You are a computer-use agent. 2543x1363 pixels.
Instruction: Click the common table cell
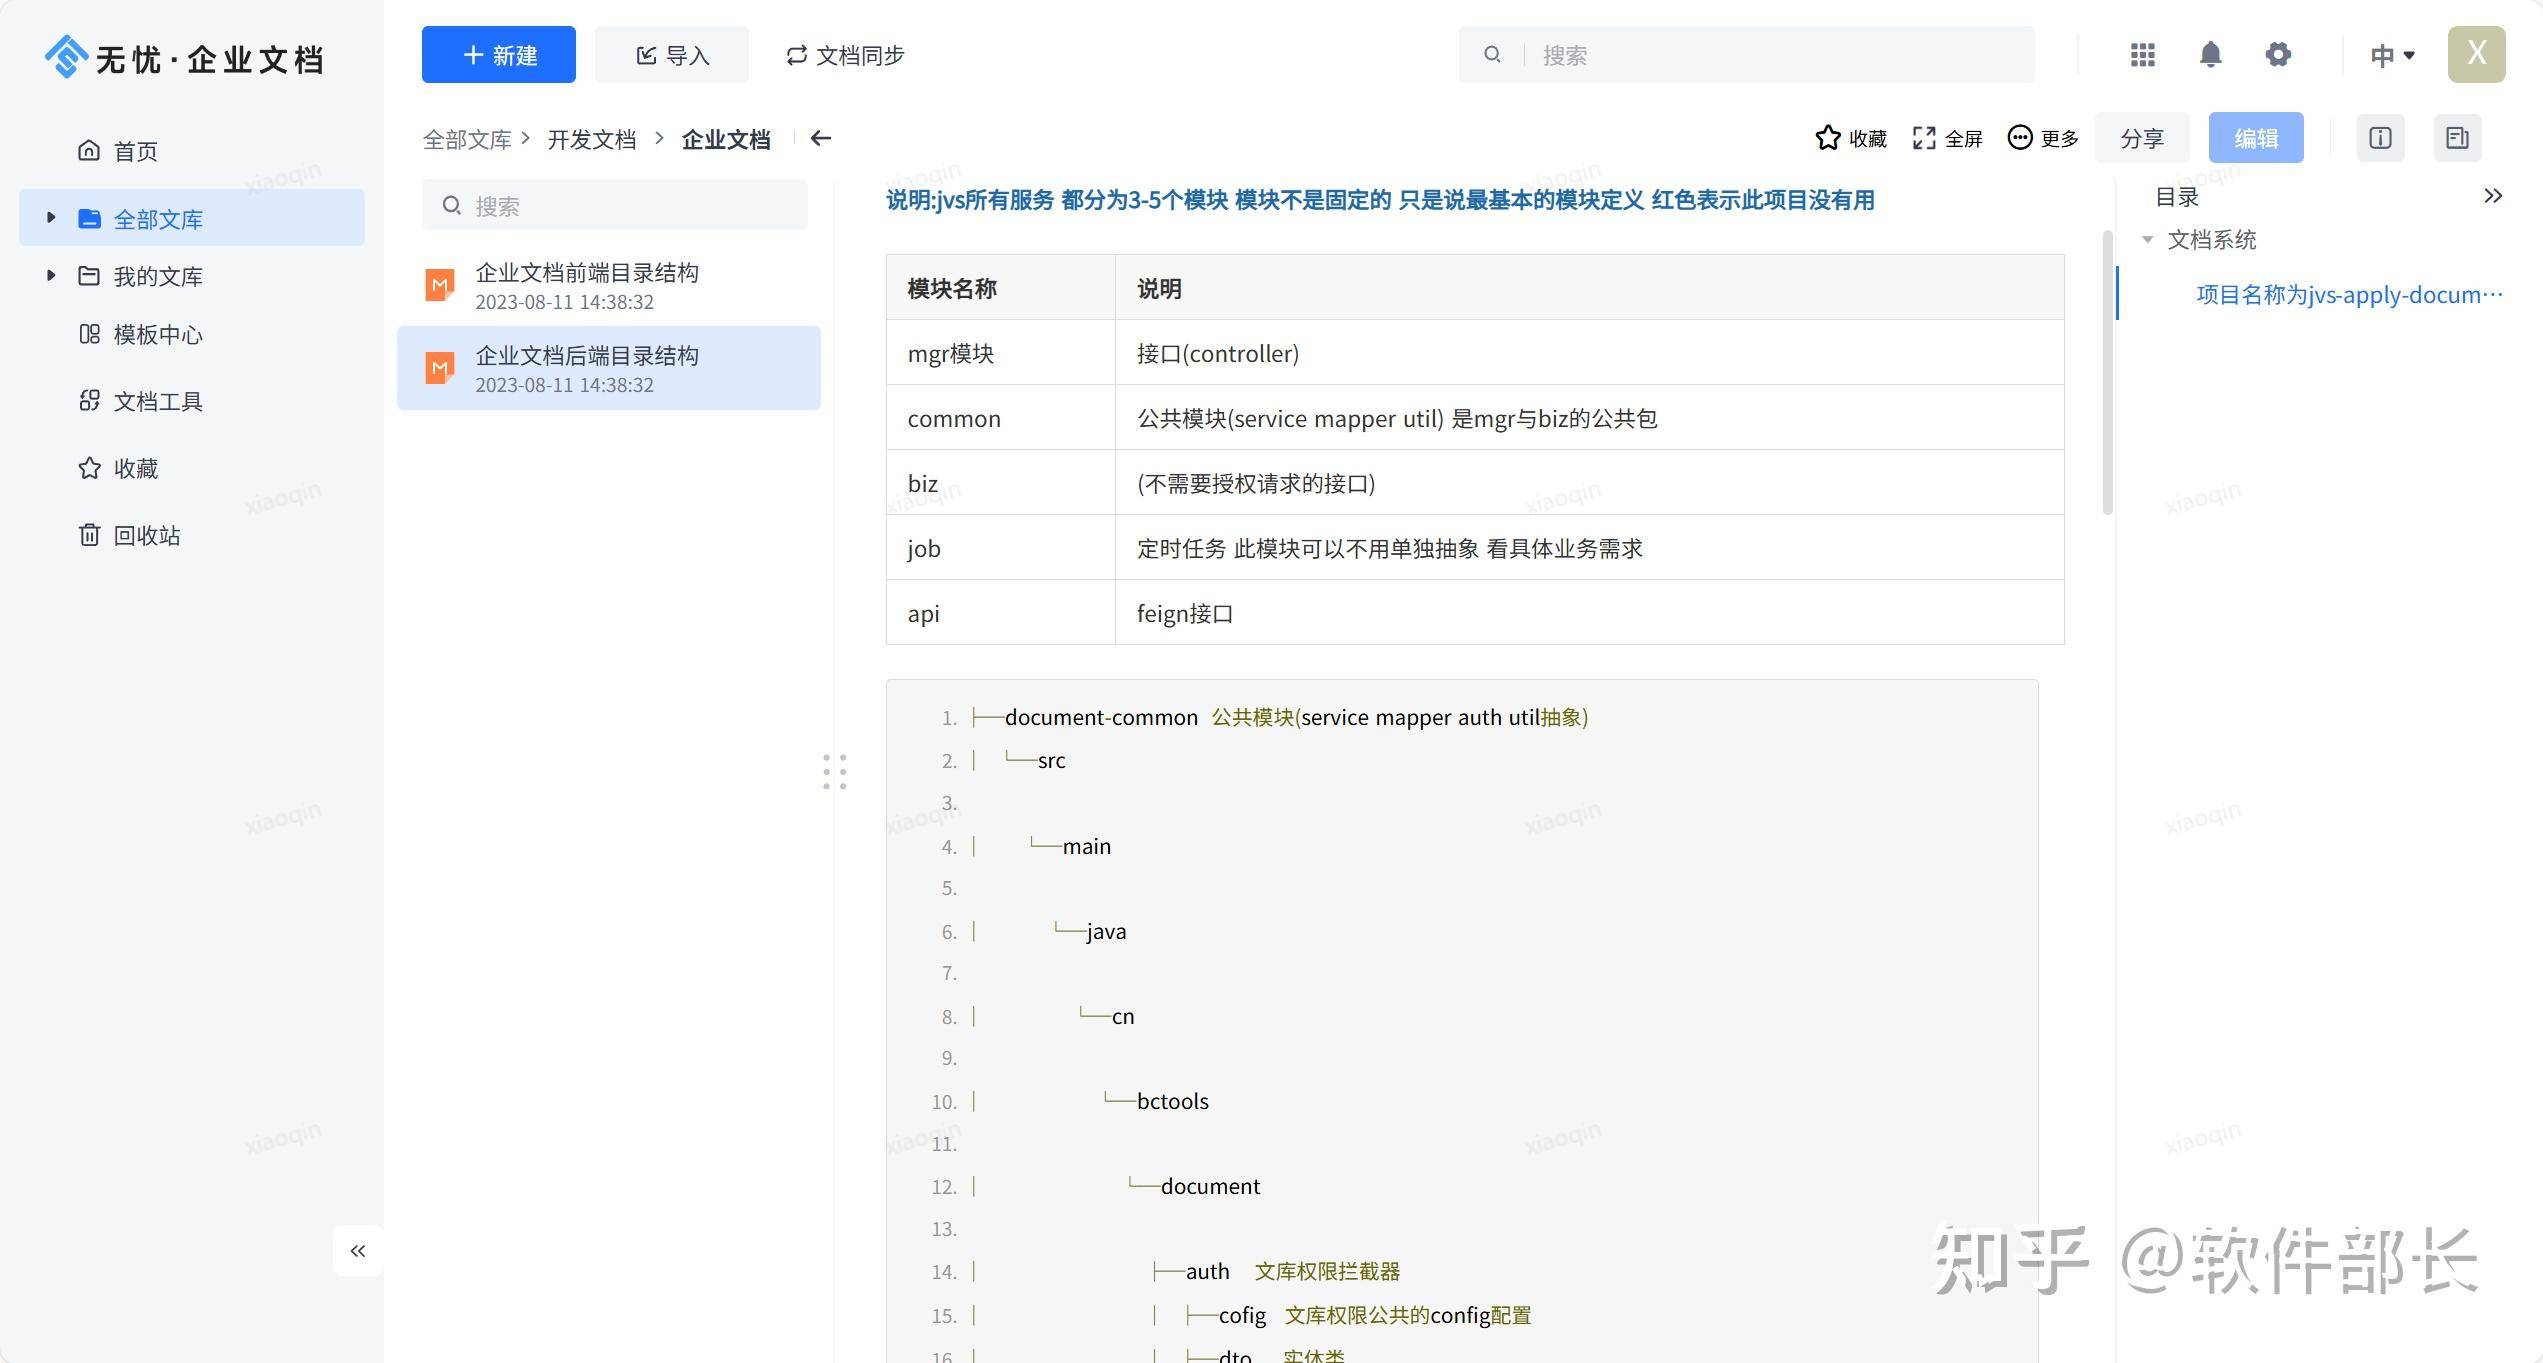click(1001, 418)
